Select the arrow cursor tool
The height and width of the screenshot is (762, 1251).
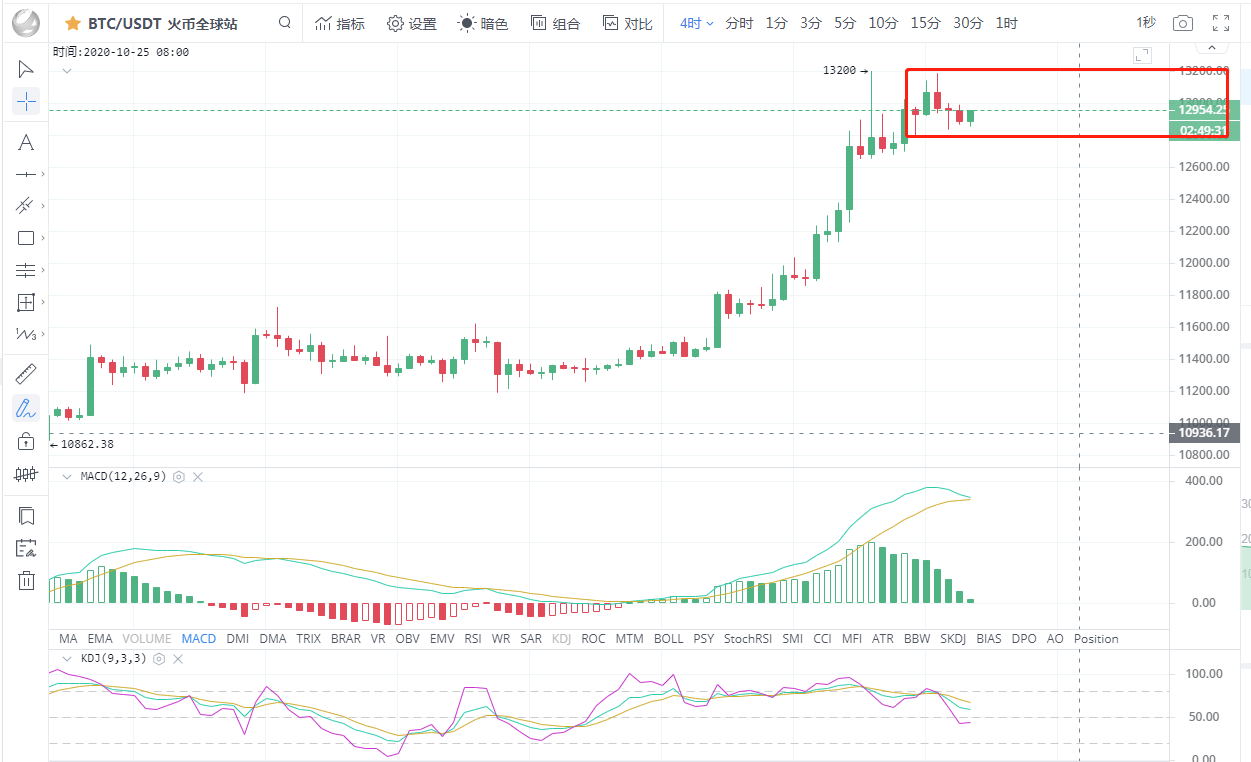pos(26,69)
